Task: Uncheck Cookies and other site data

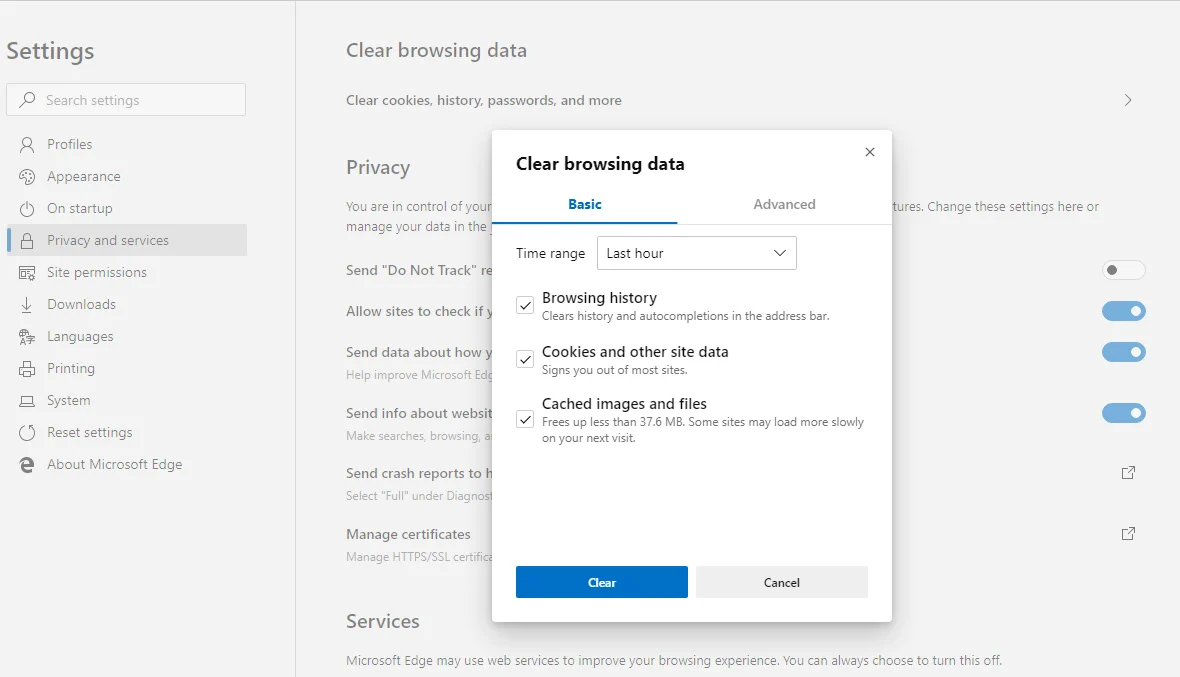Action: (x=525, y=359)
